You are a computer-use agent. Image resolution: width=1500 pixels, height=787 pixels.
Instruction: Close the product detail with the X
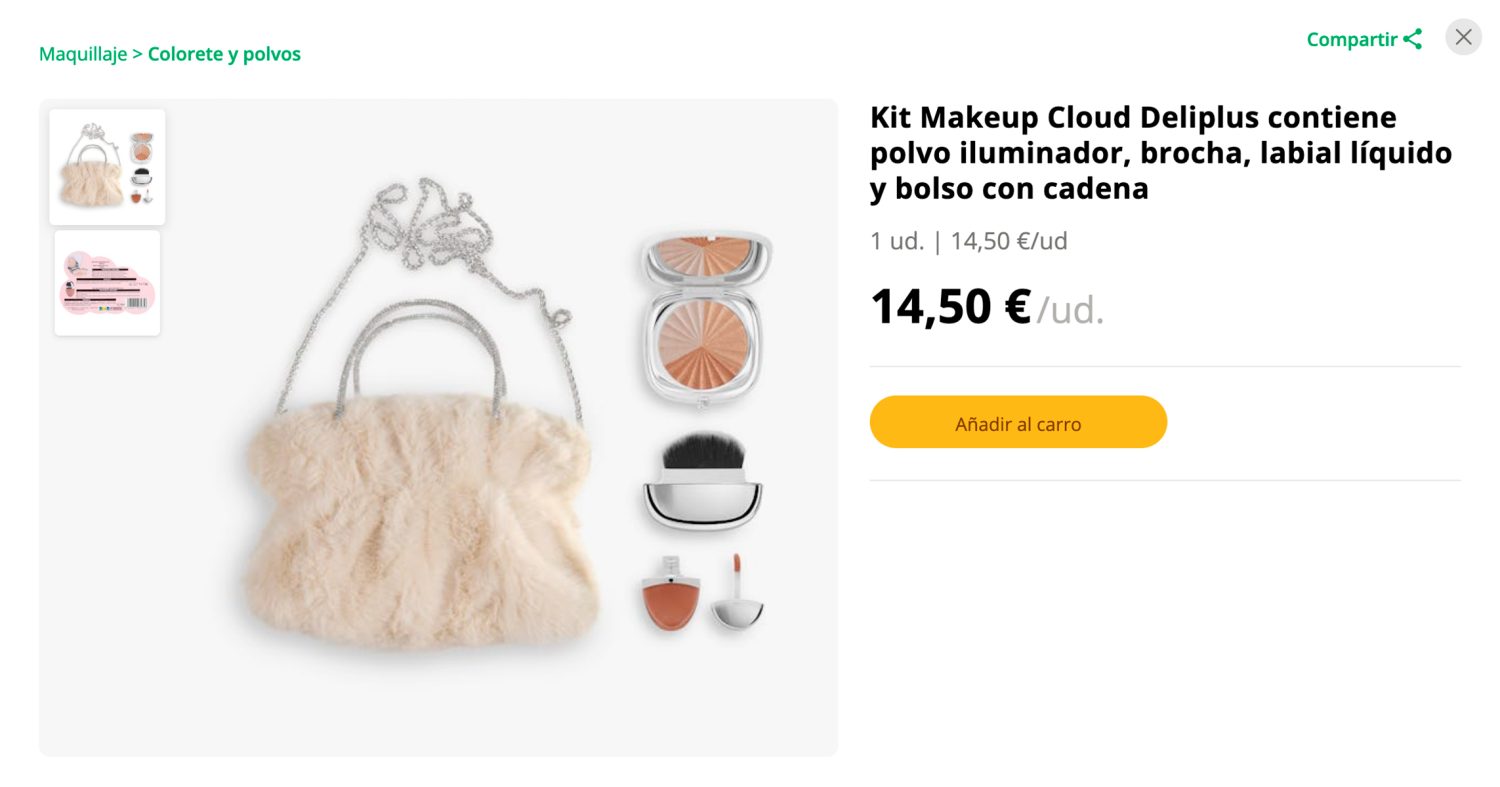(1463, 37)
